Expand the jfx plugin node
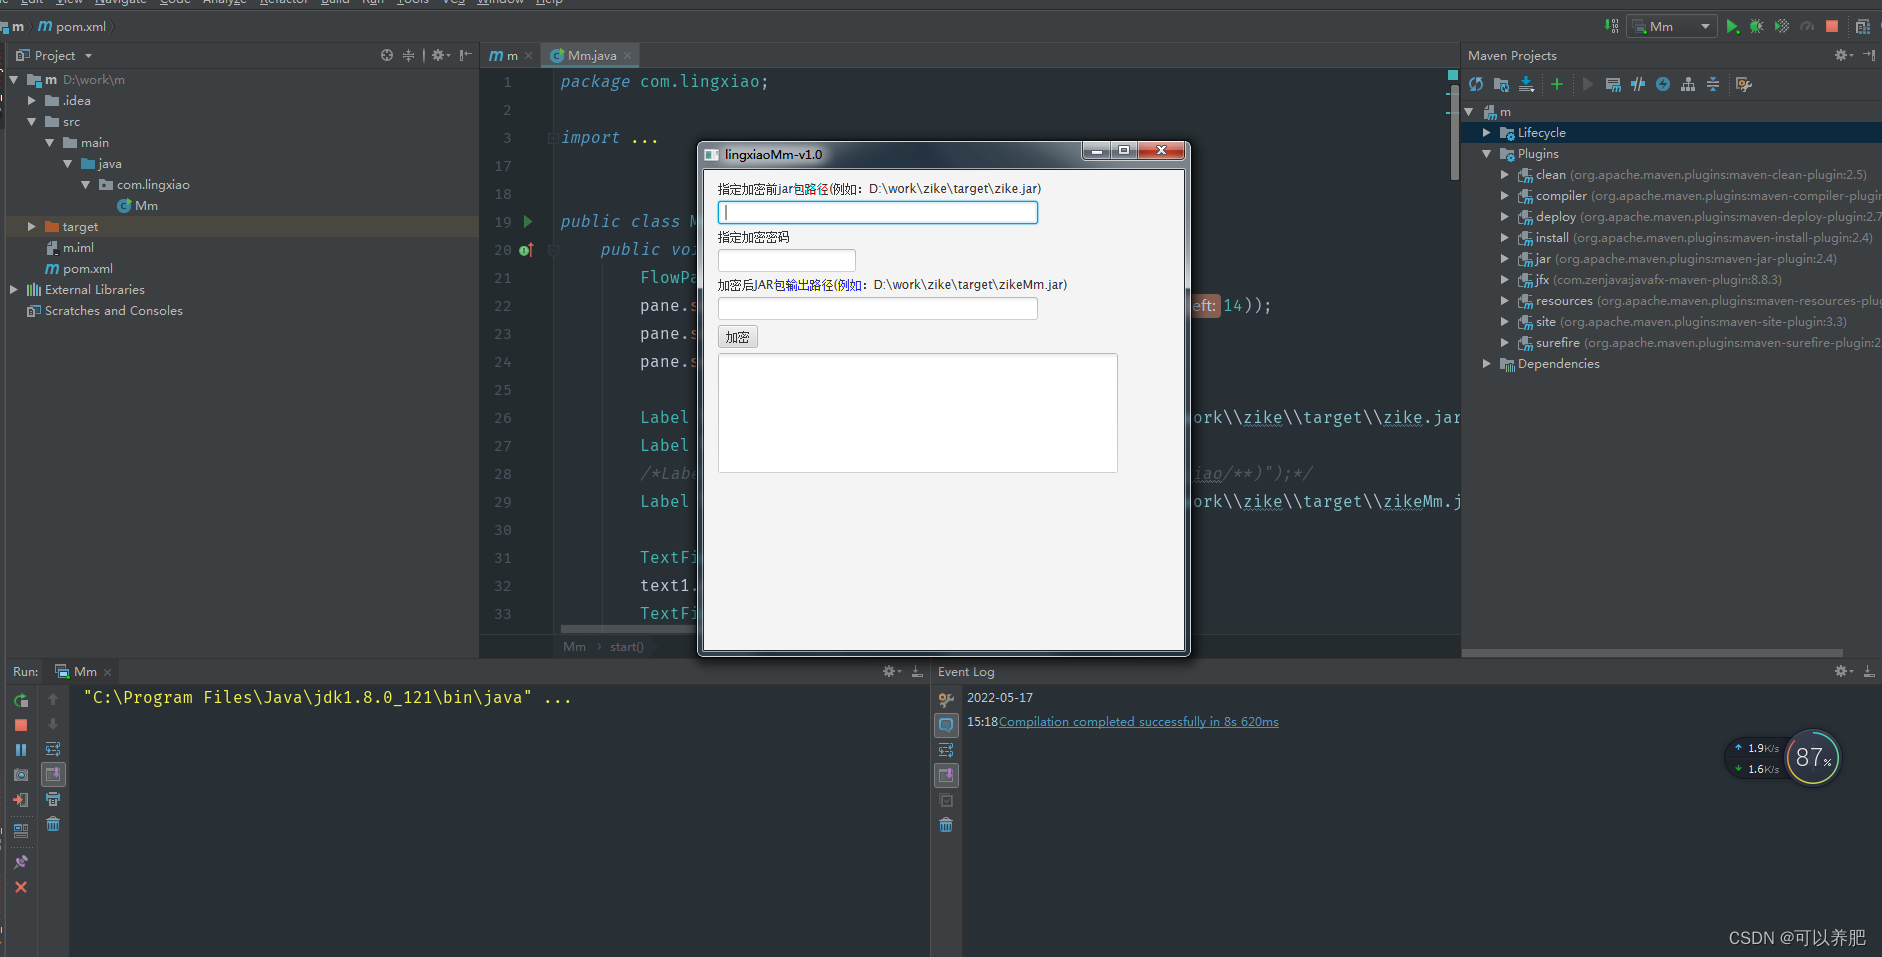Viewport: 1882px width, 957px height. click(x=1505, y=279)
